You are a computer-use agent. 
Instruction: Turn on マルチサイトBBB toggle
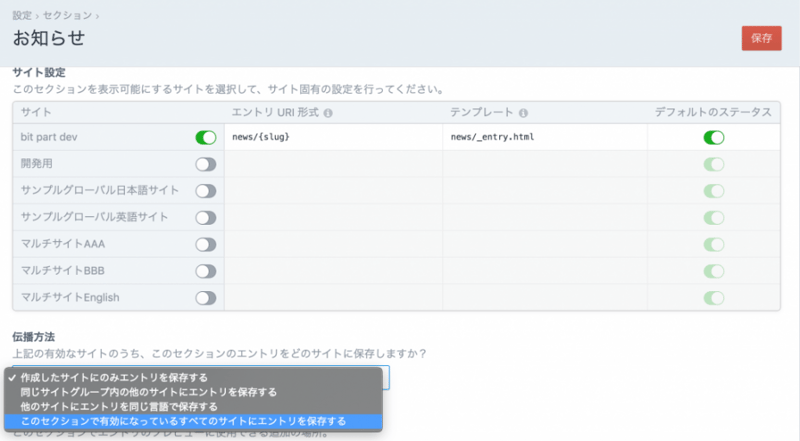tap(206, 270)
